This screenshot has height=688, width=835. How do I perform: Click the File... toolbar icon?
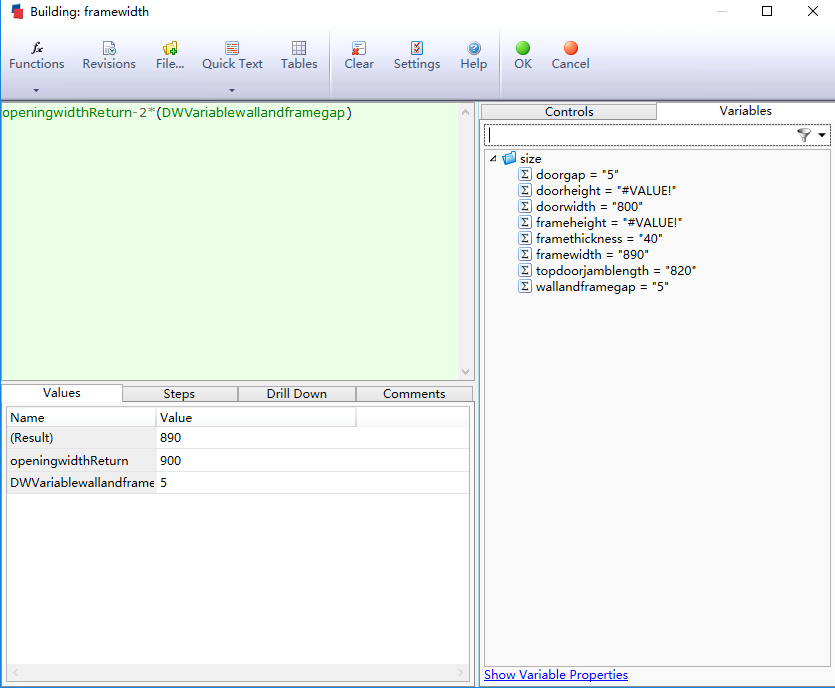coord(170,55)
